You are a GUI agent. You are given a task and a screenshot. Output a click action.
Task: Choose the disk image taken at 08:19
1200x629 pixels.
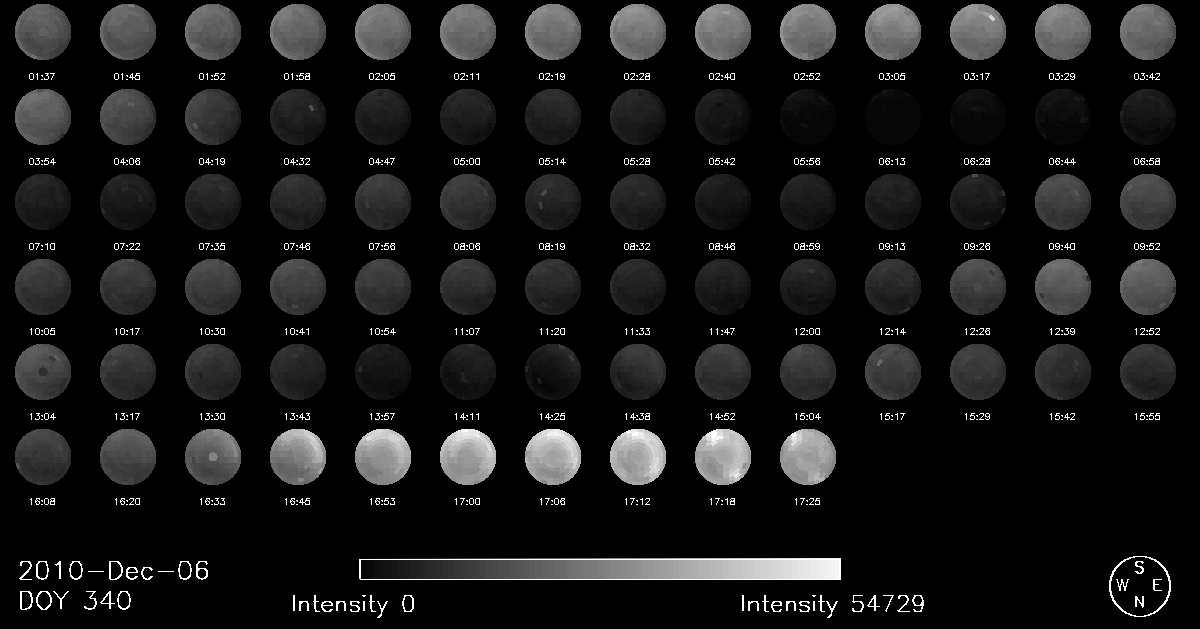pos(553,201)
